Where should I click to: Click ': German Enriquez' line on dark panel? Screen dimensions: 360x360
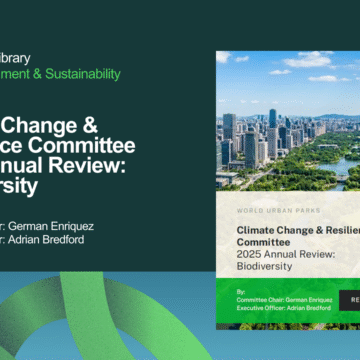coord(47,226)
